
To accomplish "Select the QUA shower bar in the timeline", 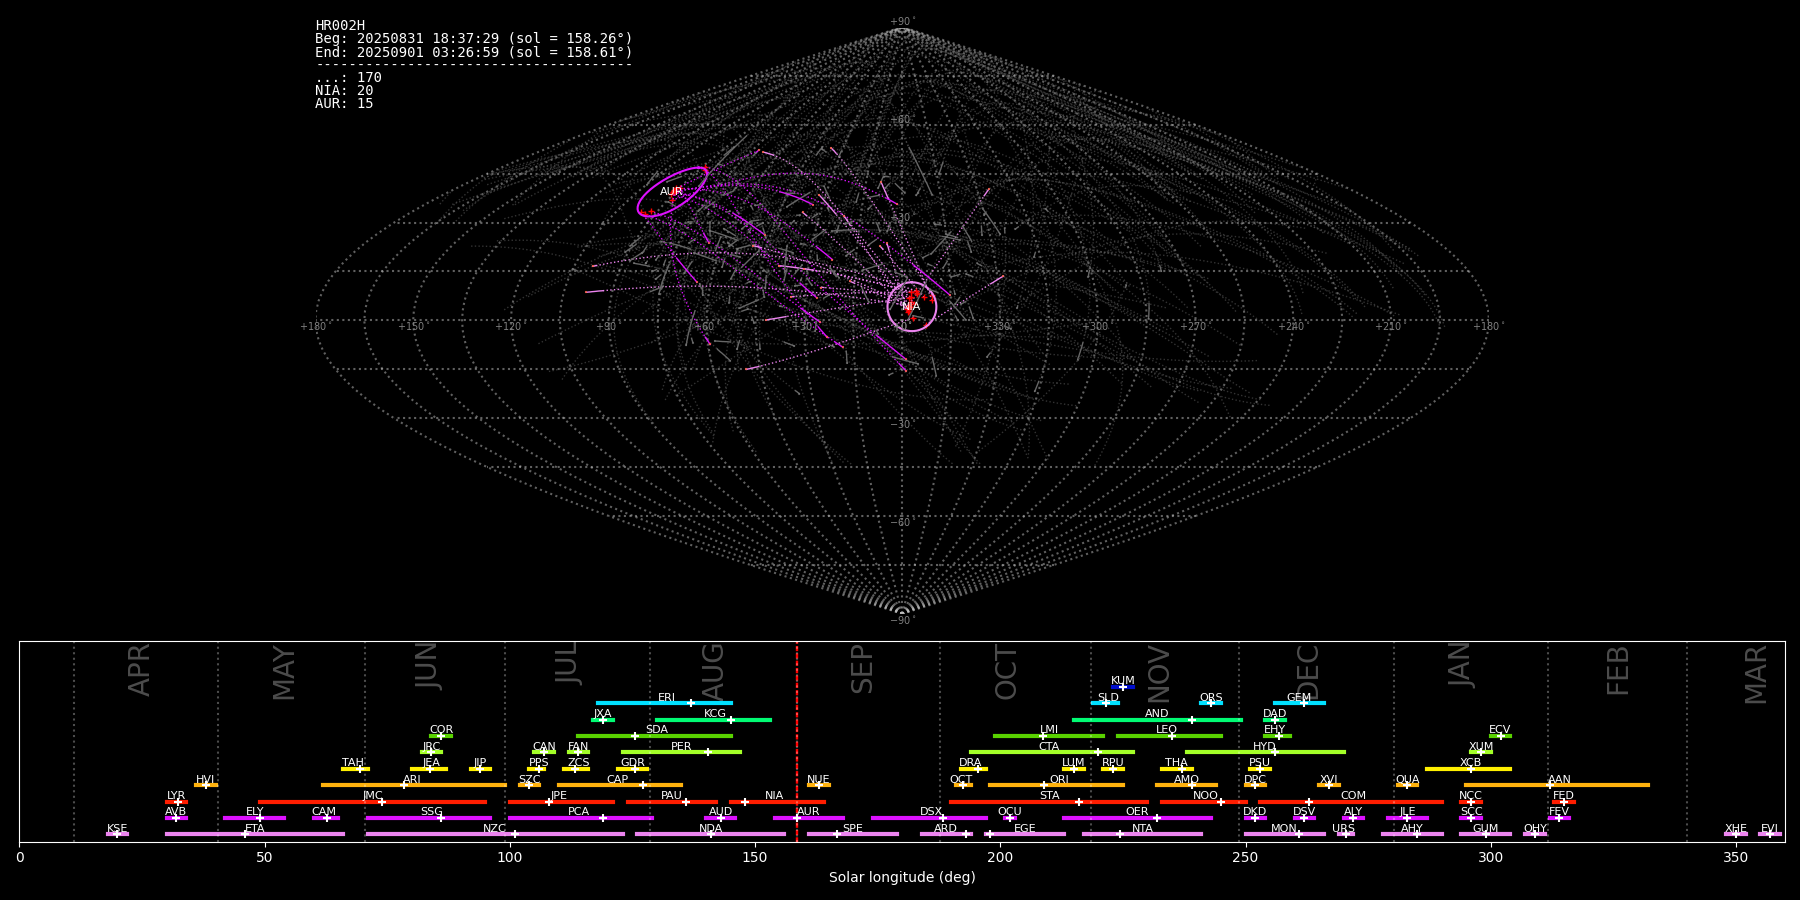I will pos(1407,785).
